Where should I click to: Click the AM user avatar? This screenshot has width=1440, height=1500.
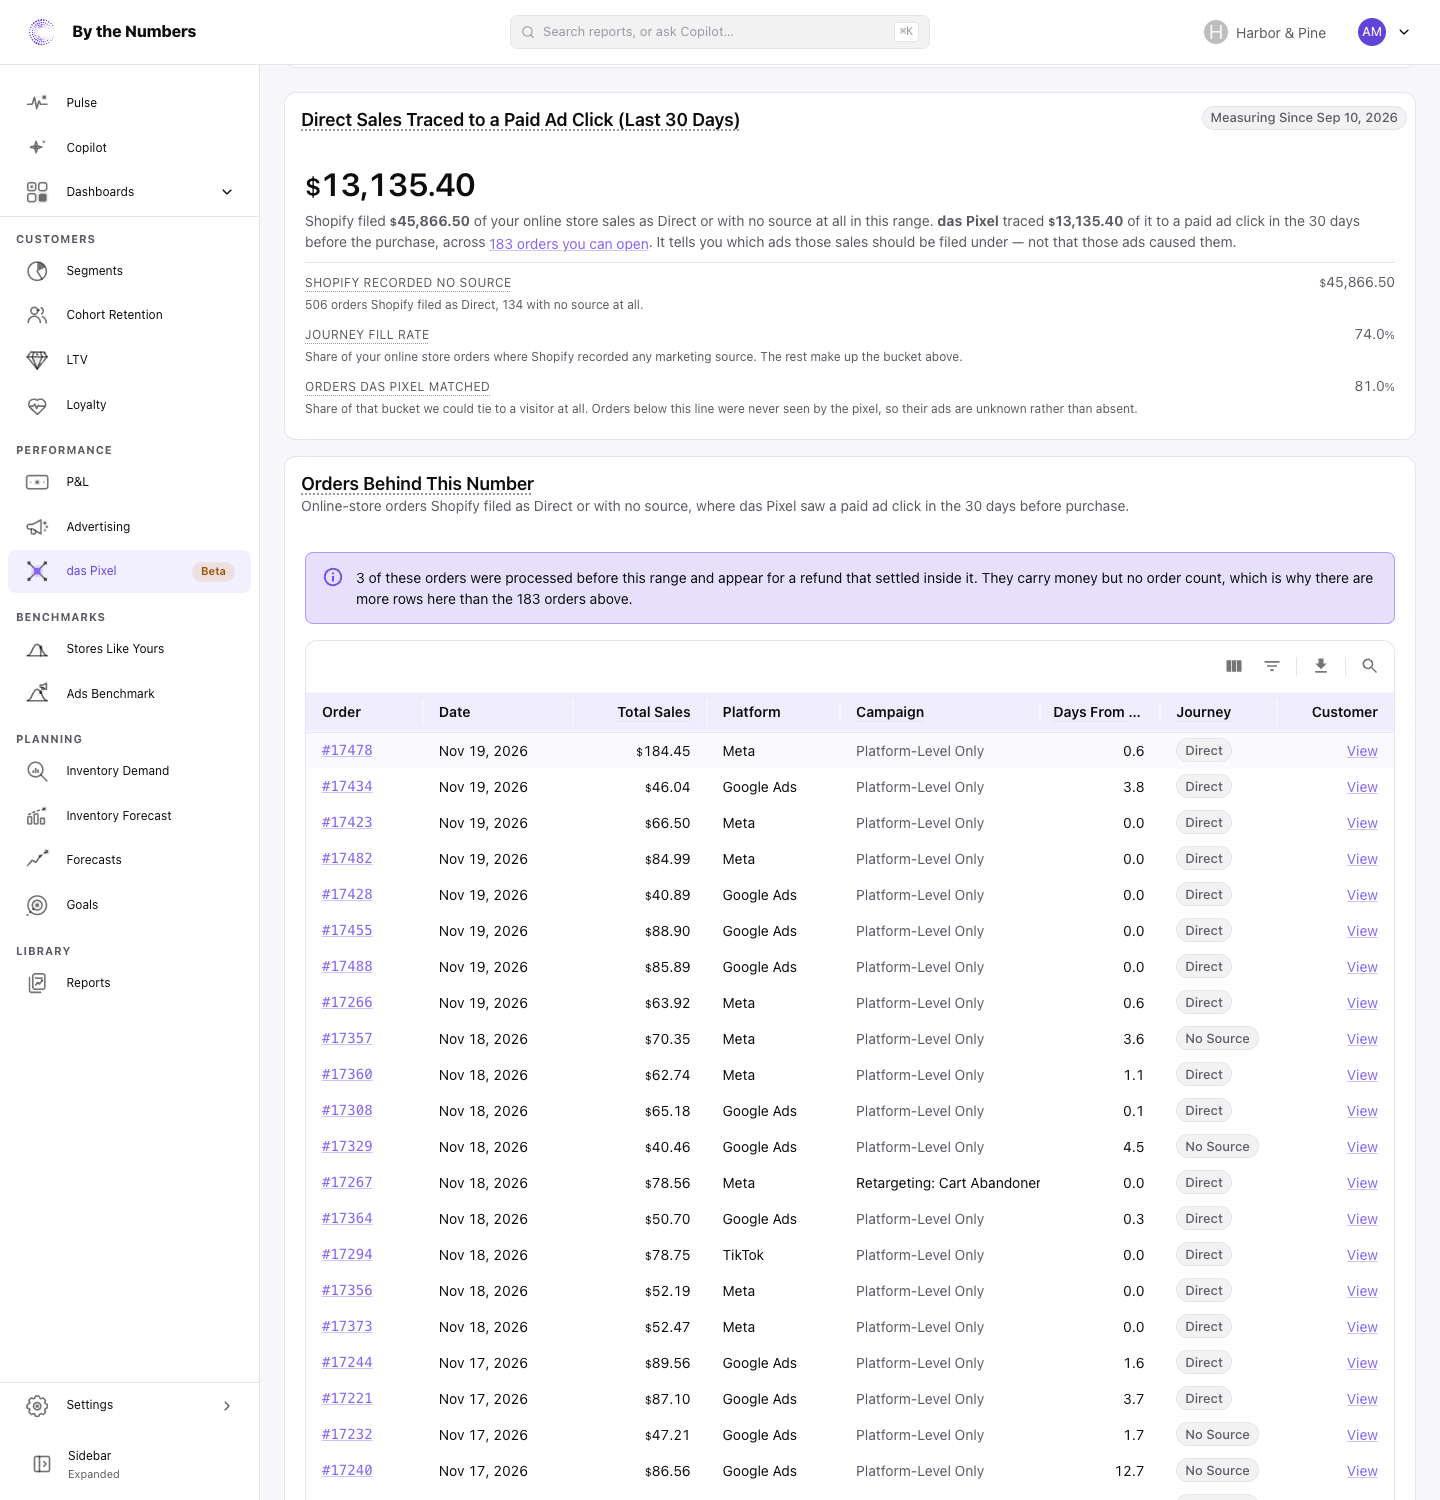(1372, 32)
